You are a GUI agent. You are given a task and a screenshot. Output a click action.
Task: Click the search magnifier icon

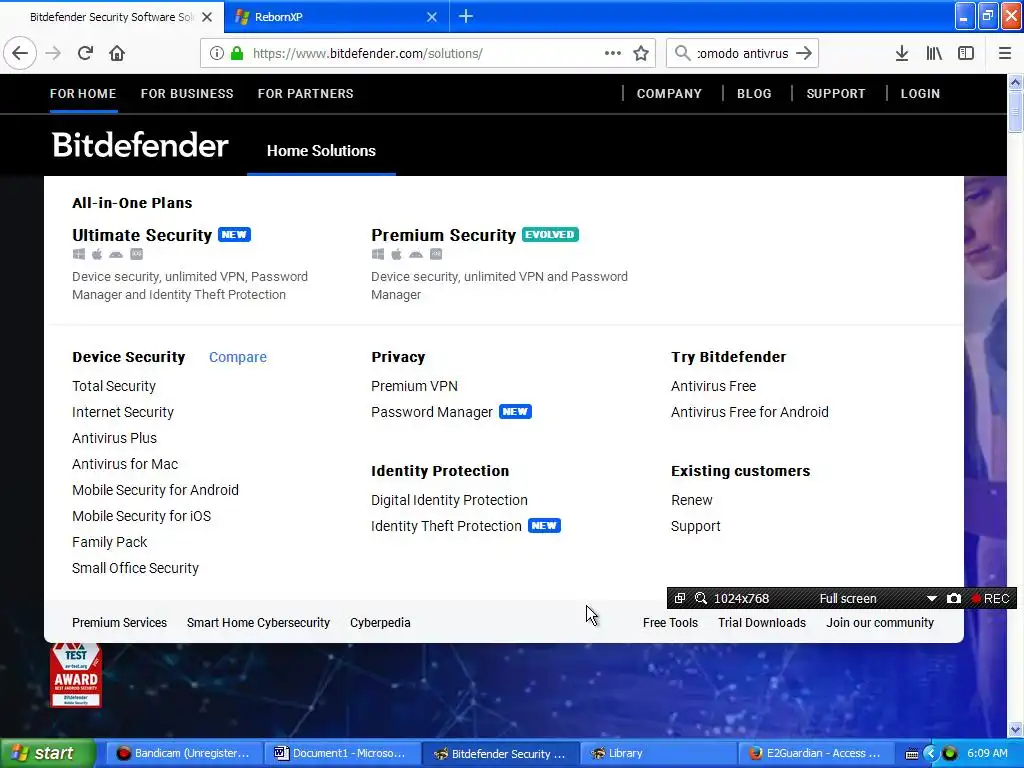(x=682, y=53)
